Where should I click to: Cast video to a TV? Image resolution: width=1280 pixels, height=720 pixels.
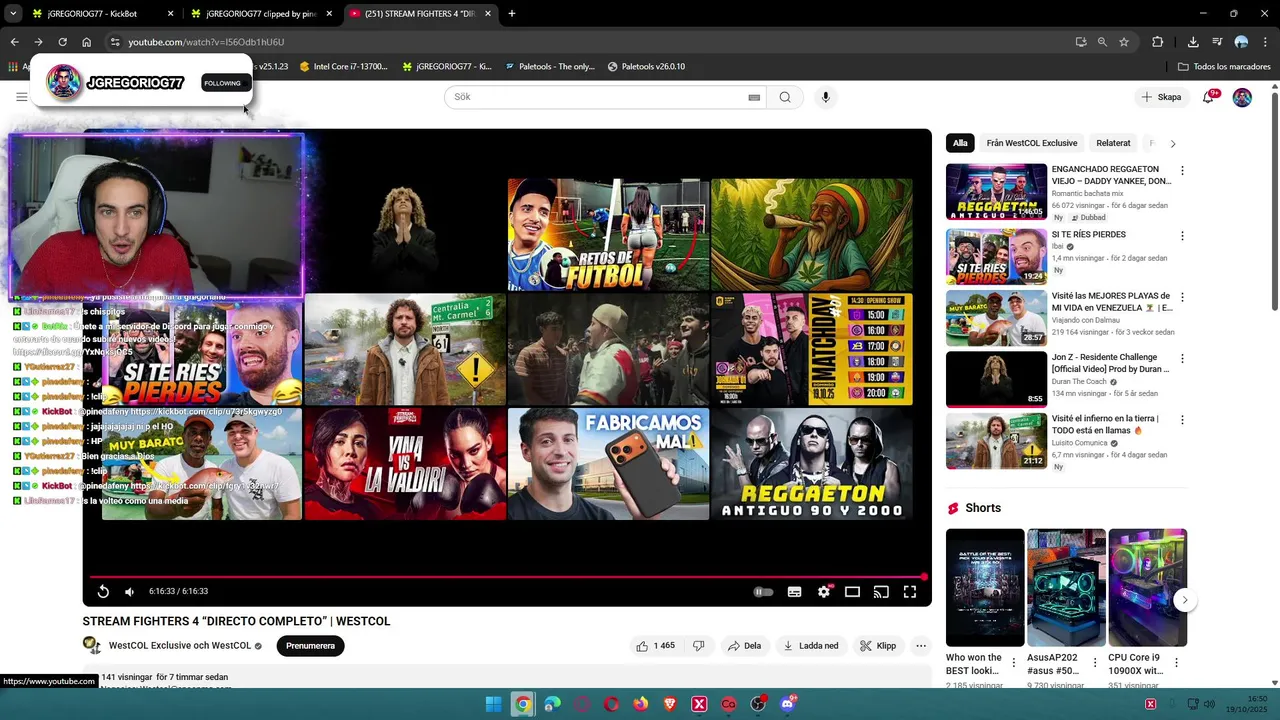pos(881,591)
